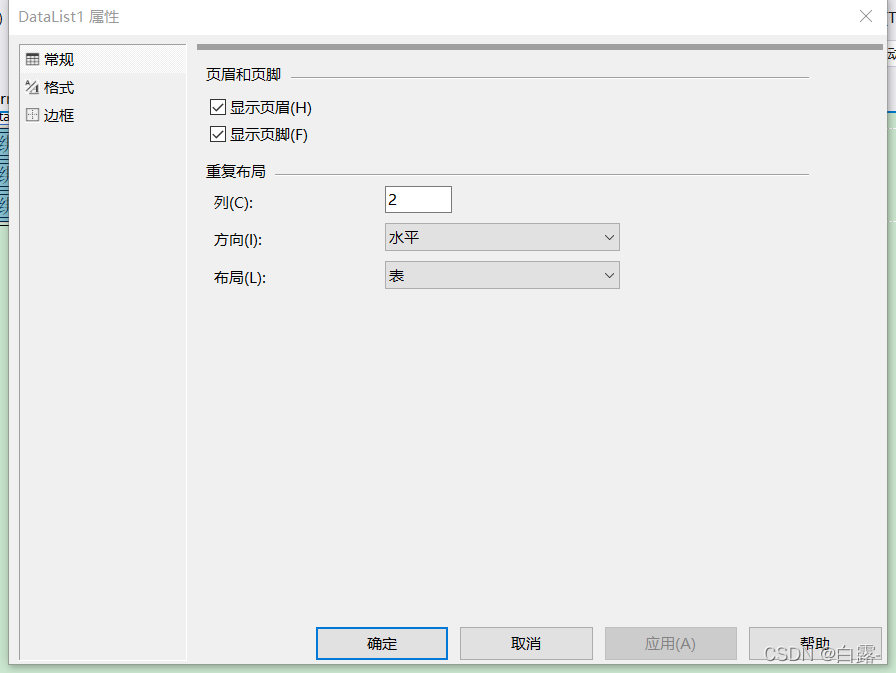Toggle the 显示页脚(F) checkbox
This screenshot has height=673, width=896.
pyautogui.click(x=218, y=134)
